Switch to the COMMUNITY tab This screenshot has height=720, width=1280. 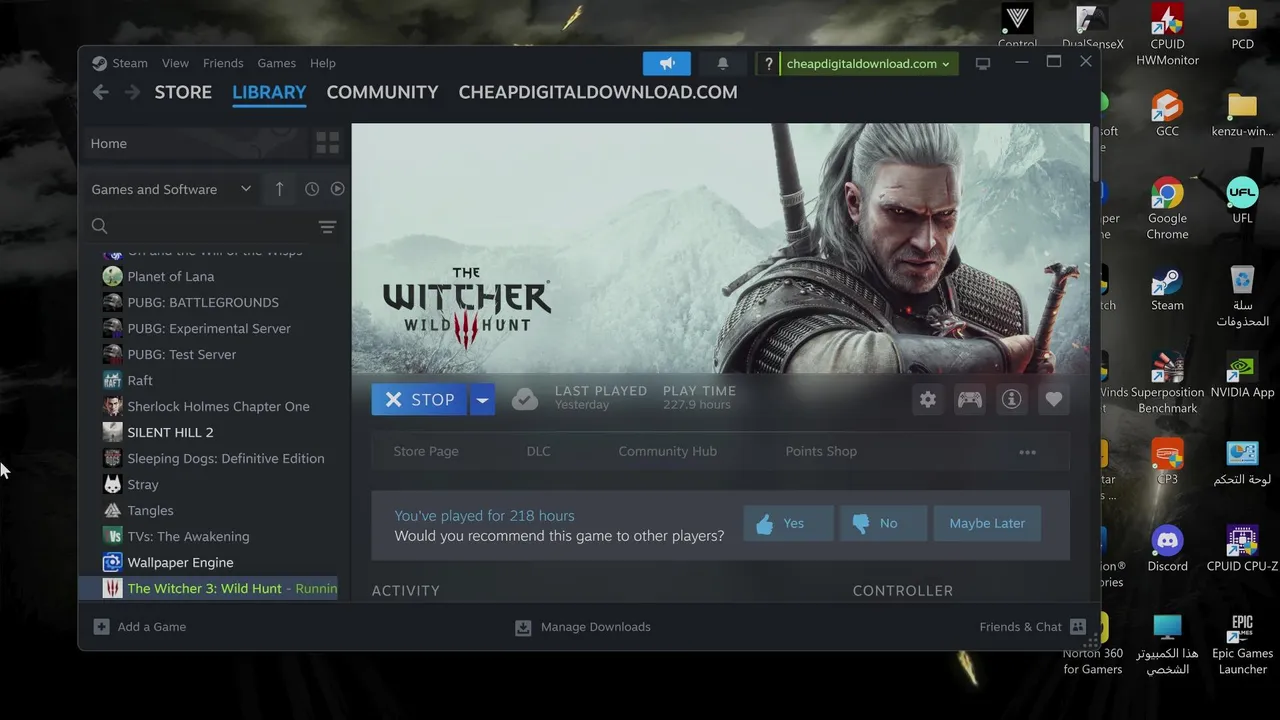[382, 92]
